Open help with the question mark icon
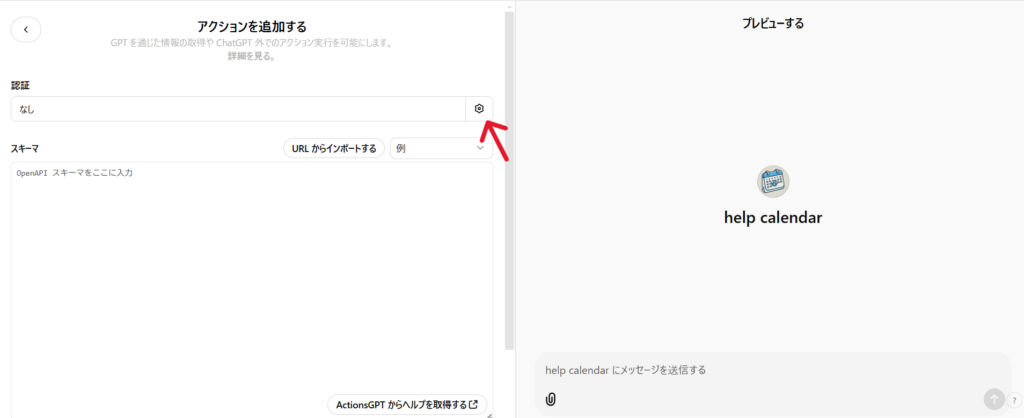1024x418 pixels. point(1013,400)
